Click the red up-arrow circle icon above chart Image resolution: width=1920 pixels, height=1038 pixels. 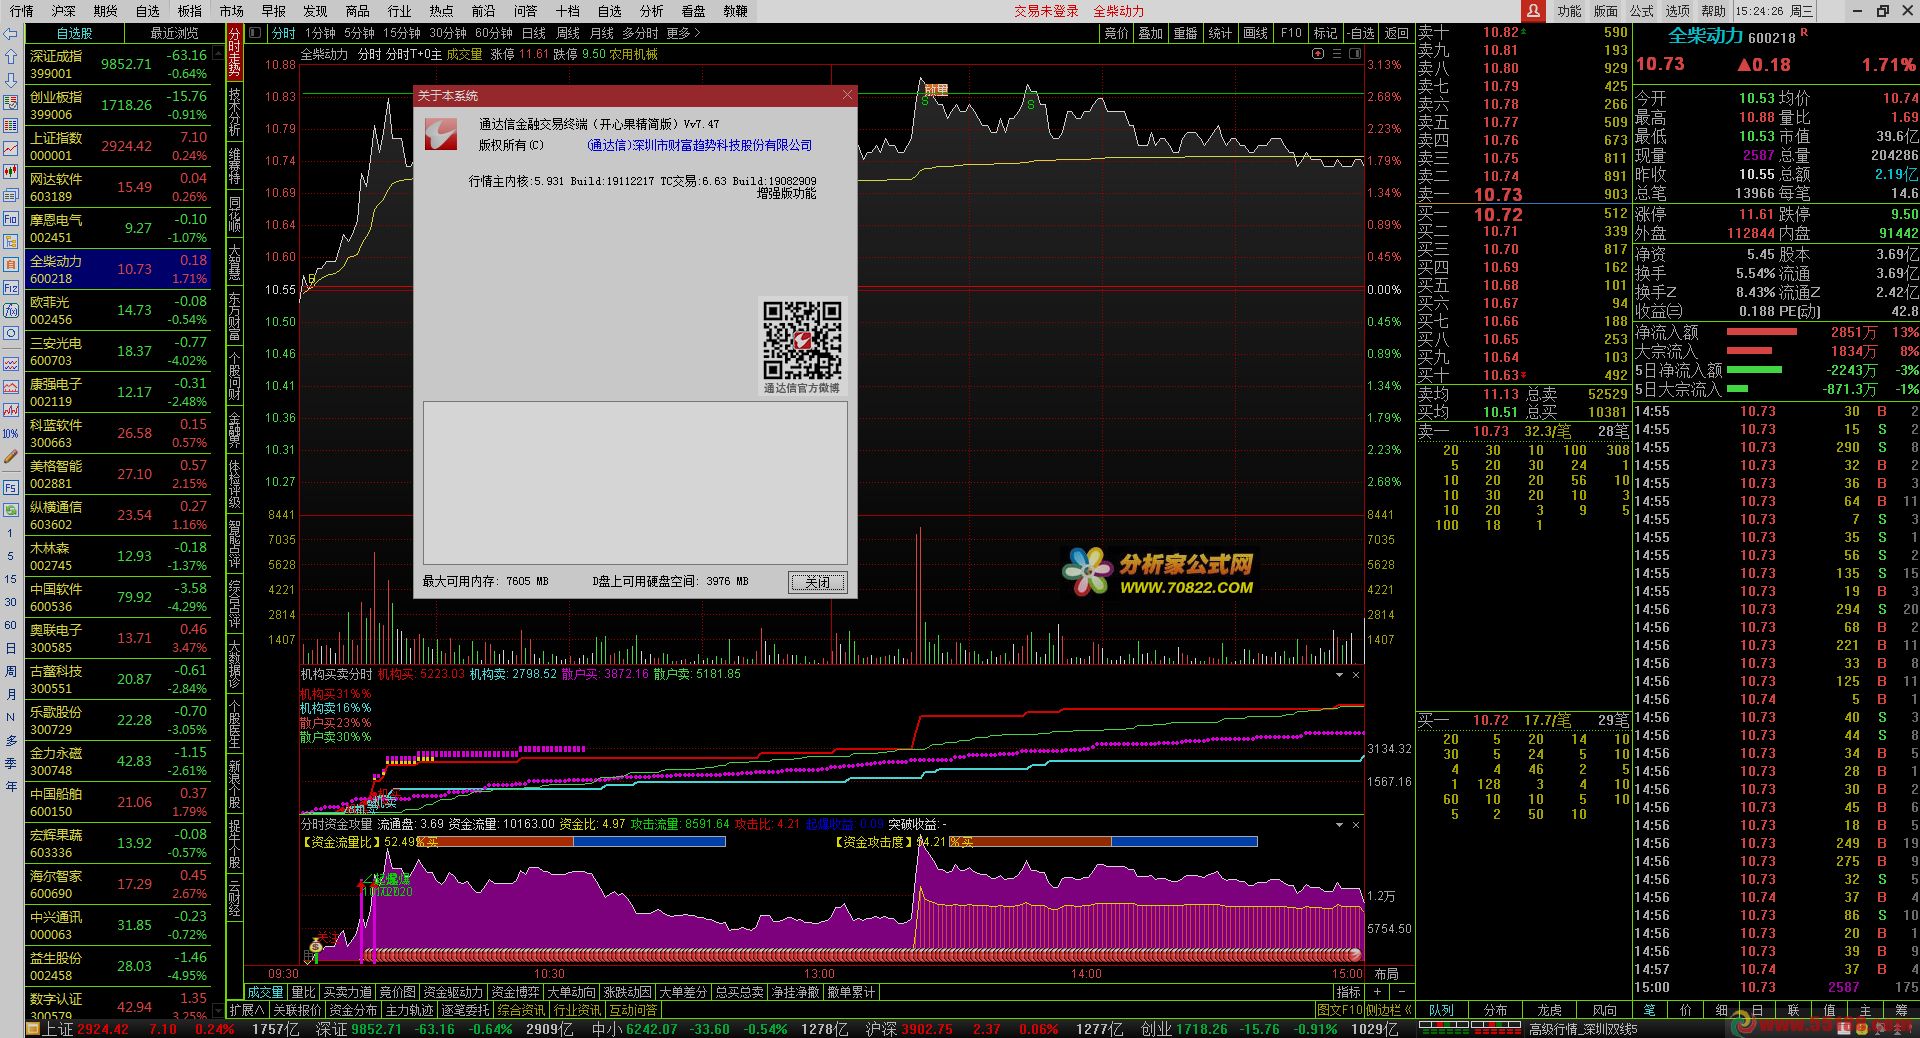(x=1319, y=54)
